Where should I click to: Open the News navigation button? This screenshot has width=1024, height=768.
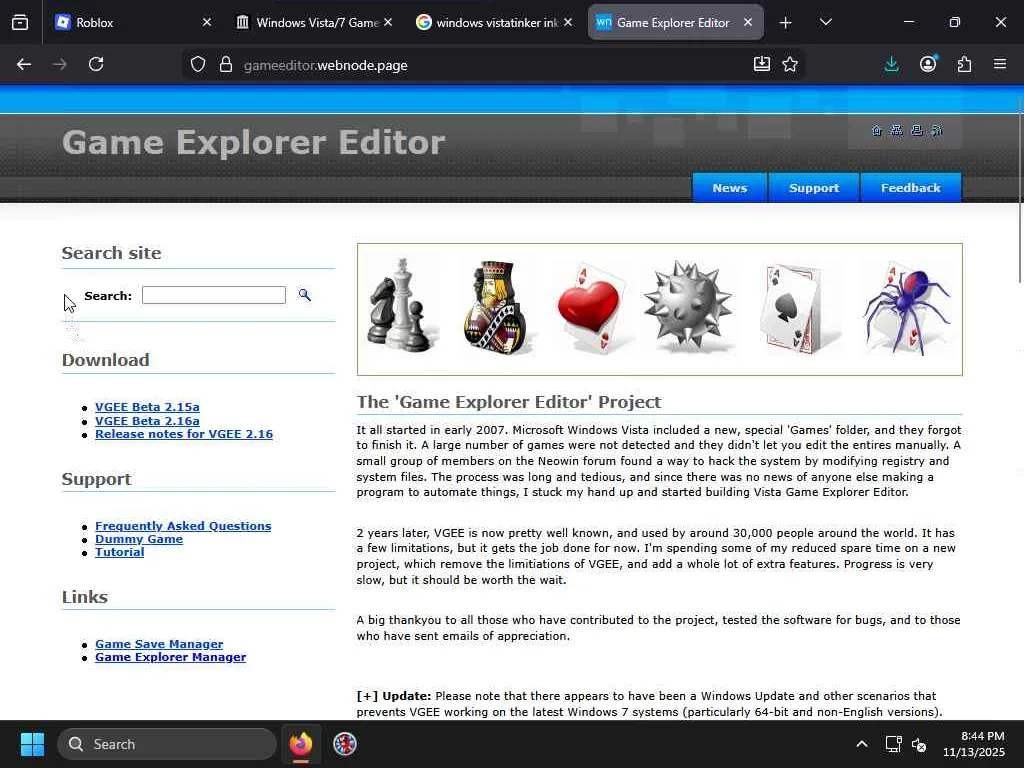(x=729, y=188)
